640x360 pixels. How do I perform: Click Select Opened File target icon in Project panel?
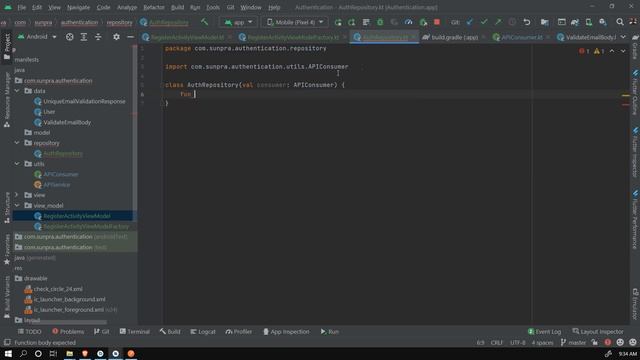coord(69,37)
